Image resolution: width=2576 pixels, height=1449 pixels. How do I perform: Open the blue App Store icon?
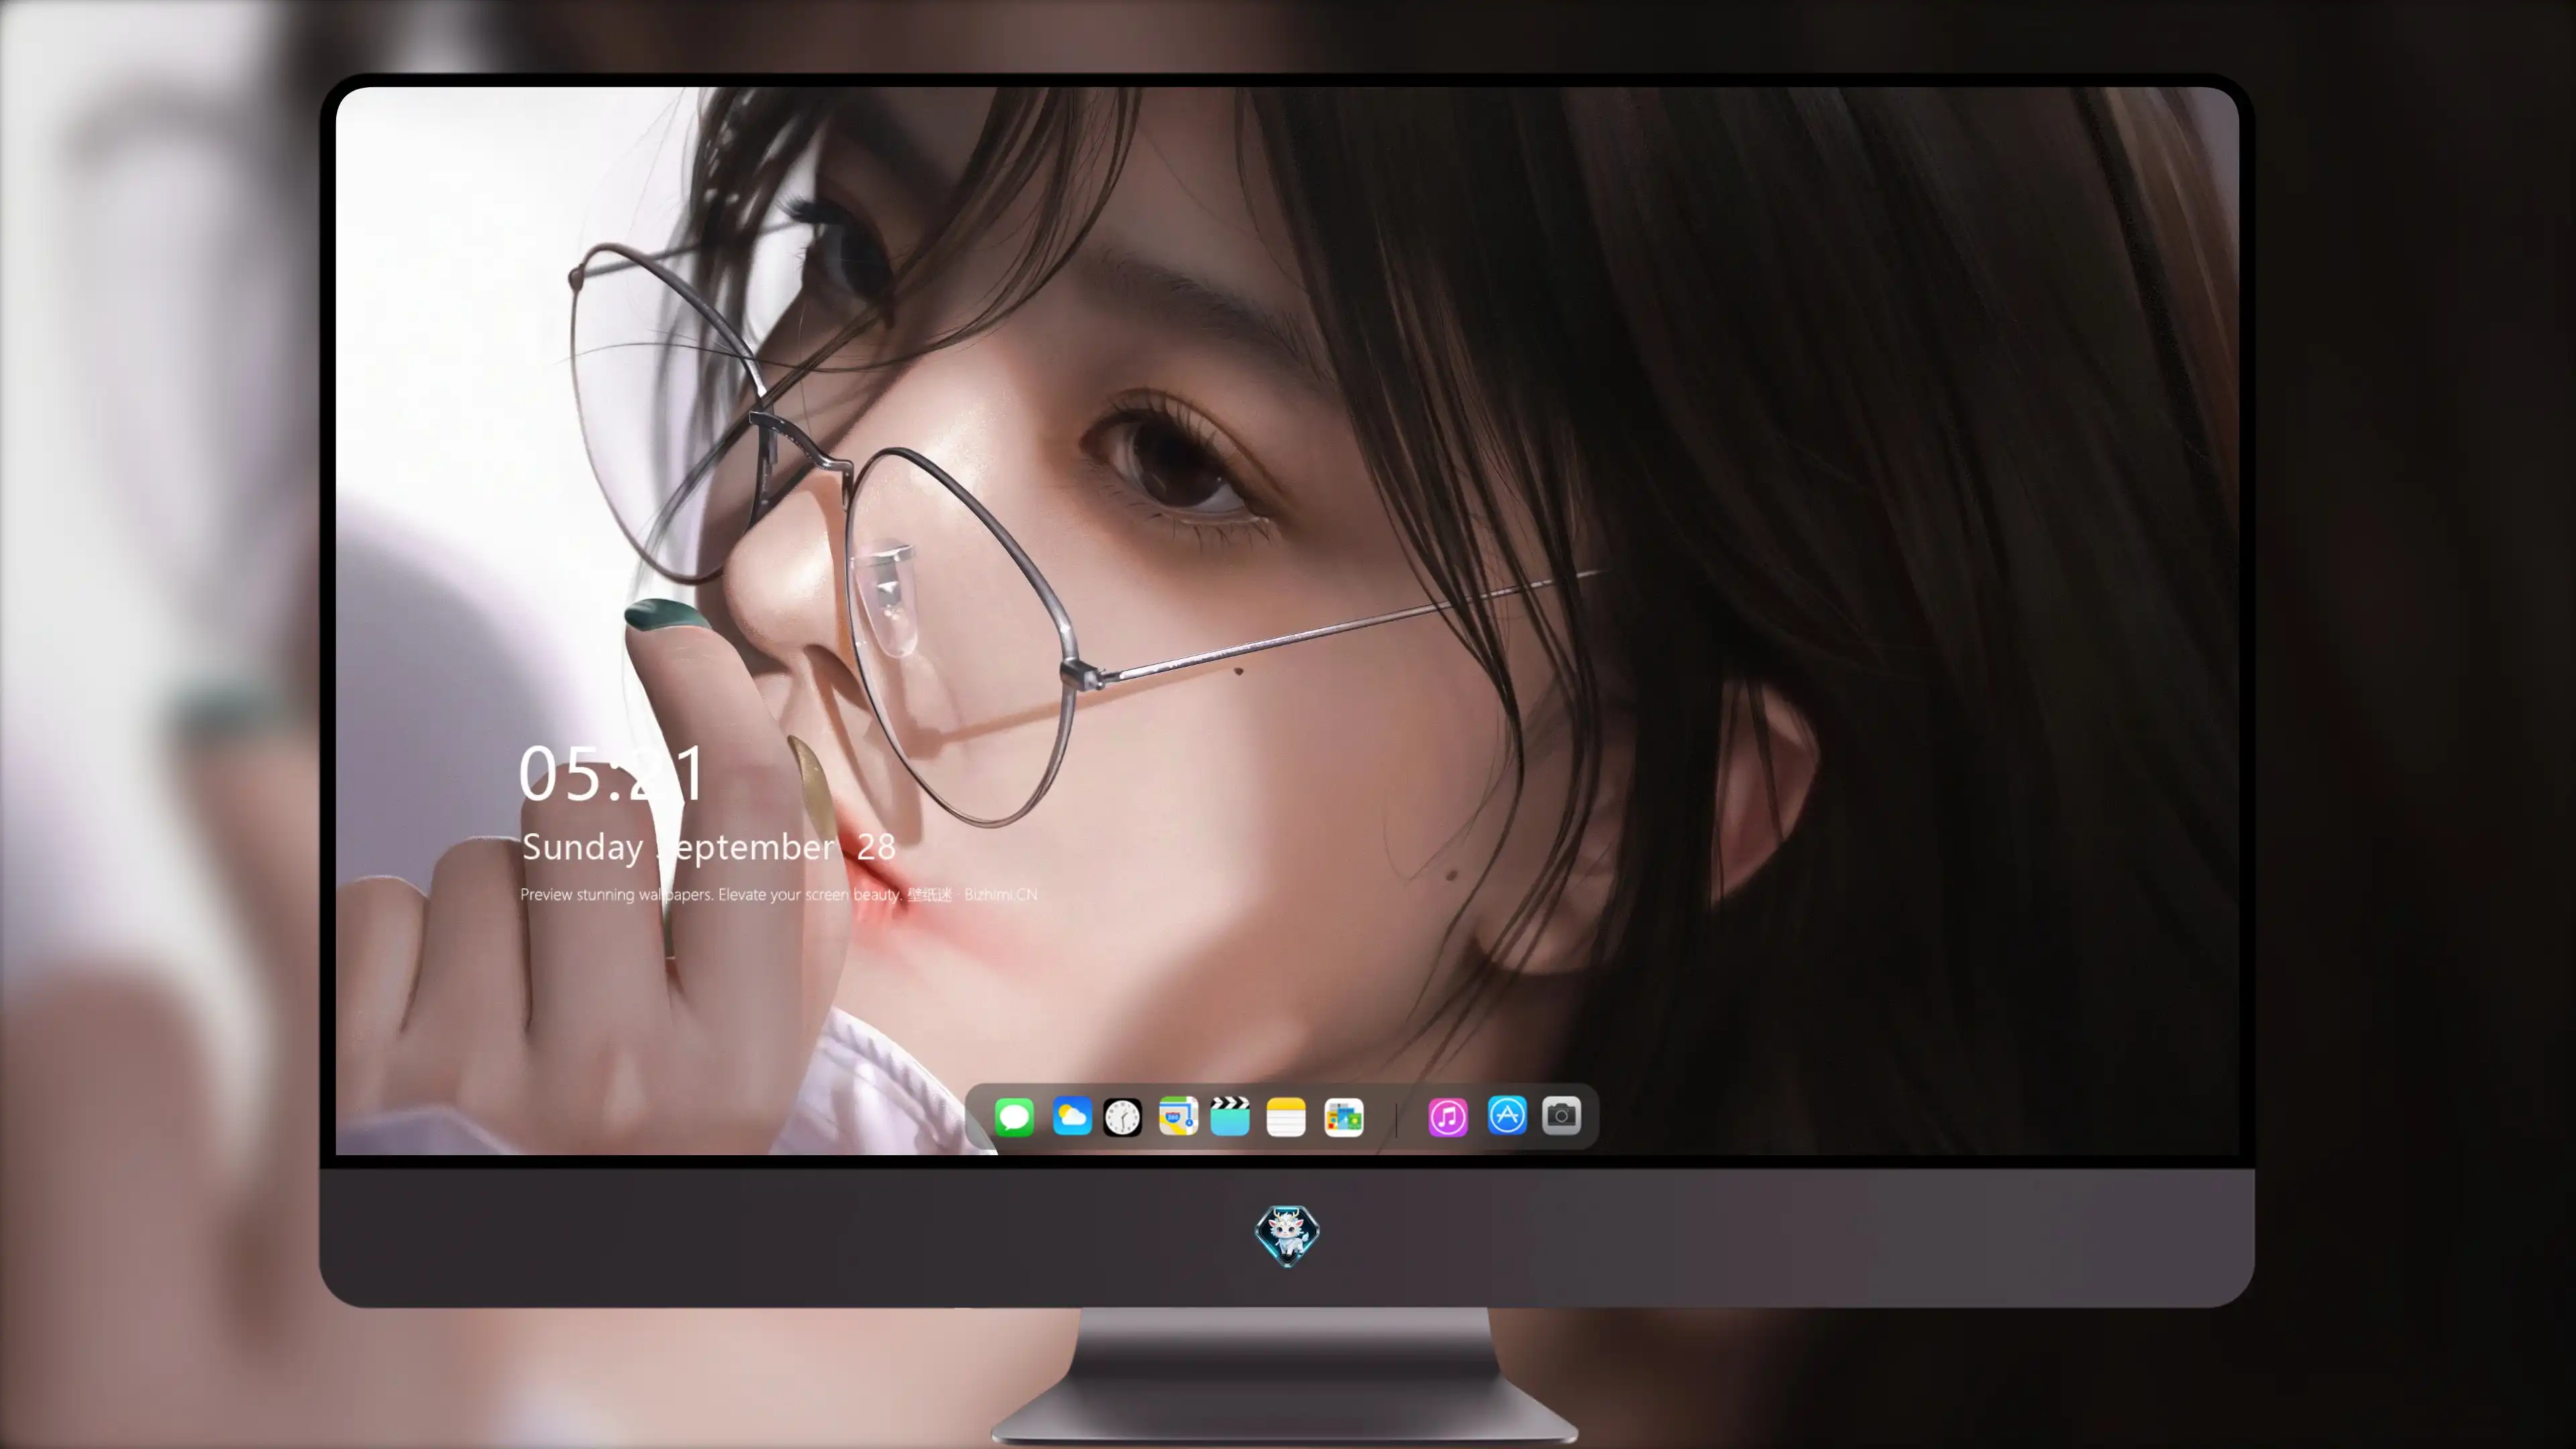click(1507, 1116)
